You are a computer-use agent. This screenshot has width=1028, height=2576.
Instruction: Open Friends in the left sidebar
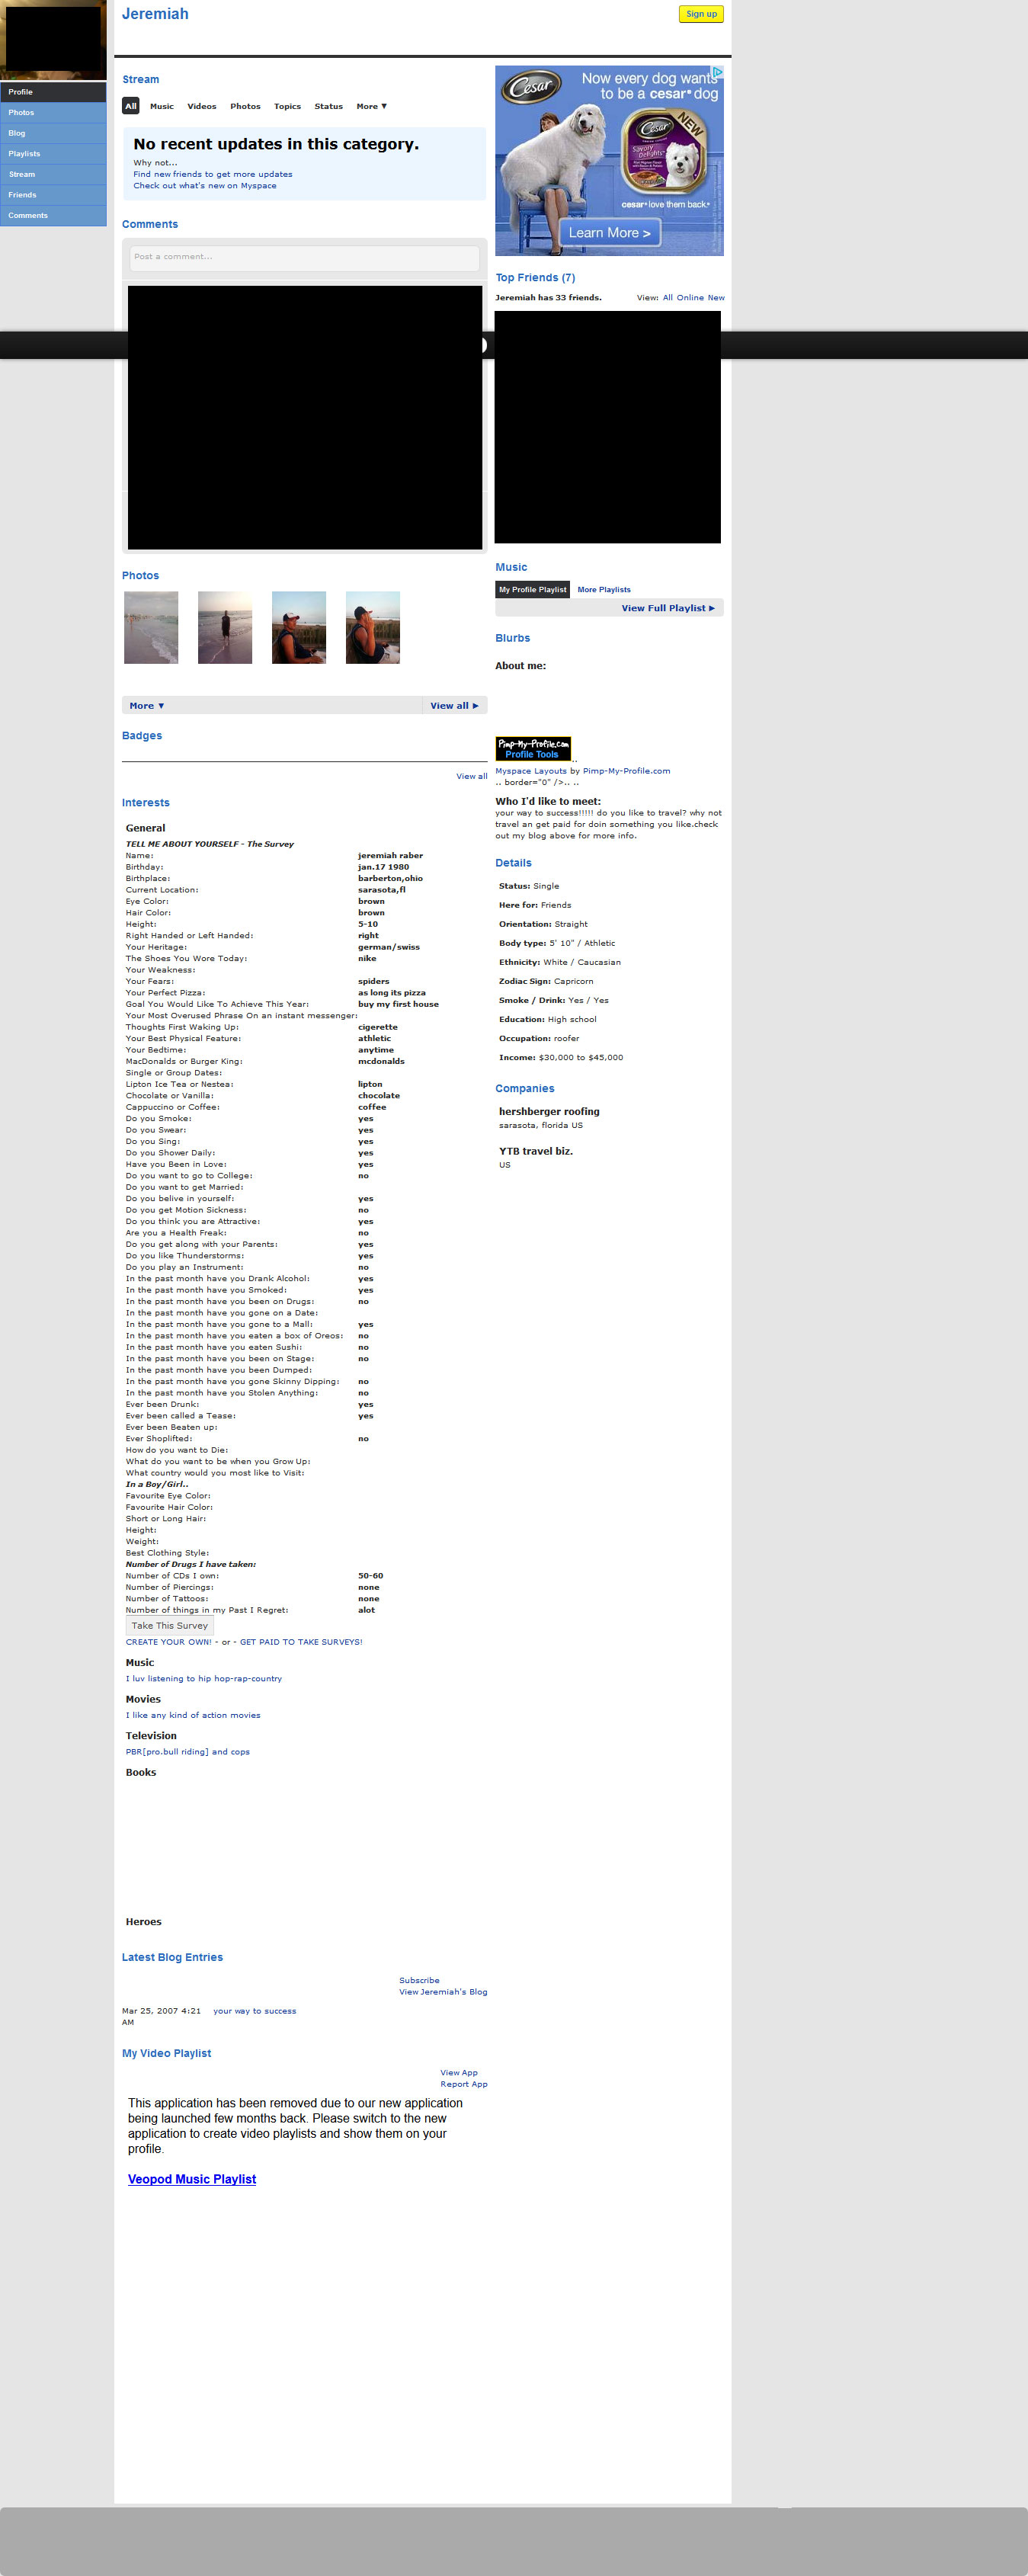(23, 195)
